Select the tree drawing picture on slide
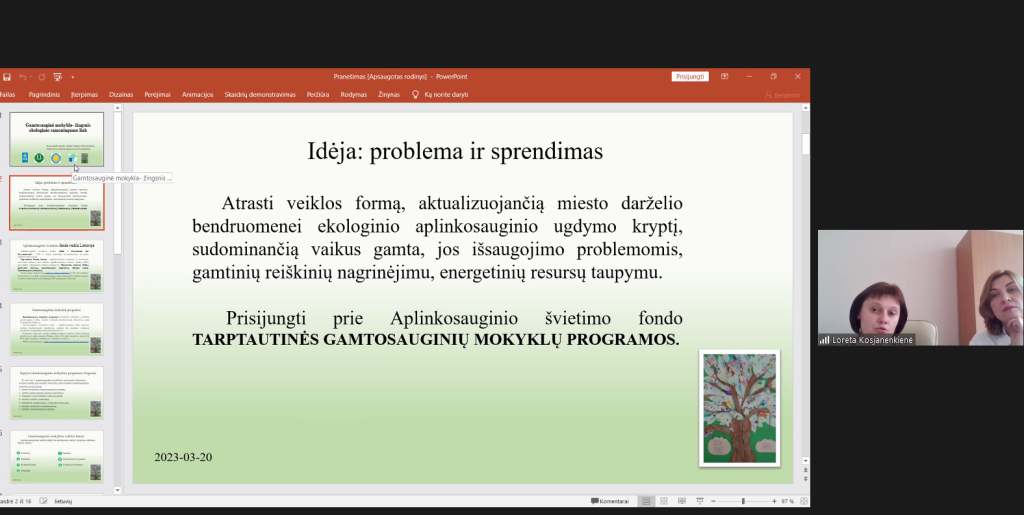1024x515 pixels. coord(739,409)
